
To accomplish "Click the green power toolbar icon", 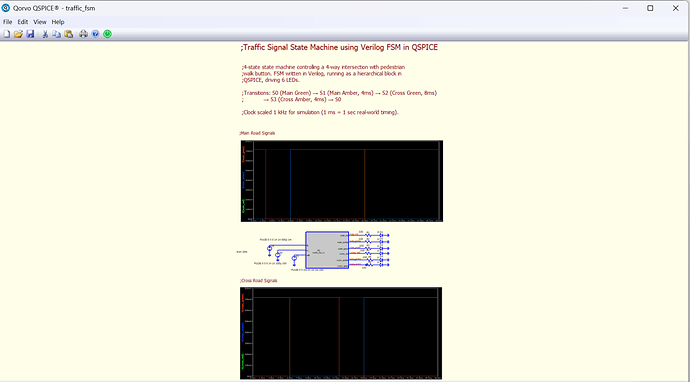I will (x=107, y=34).
